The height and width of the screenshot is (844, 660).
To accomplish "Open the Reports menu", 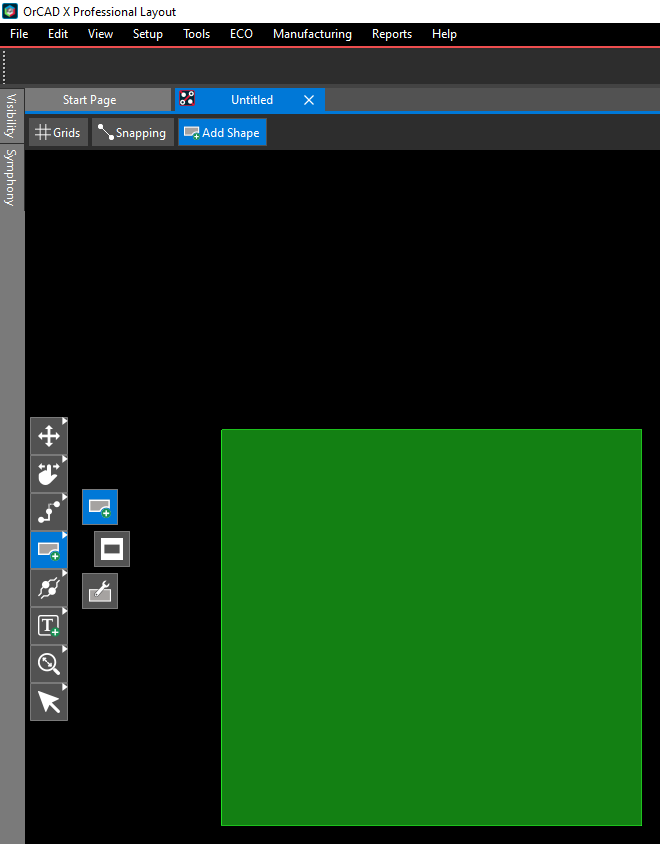I will (392, 34).
